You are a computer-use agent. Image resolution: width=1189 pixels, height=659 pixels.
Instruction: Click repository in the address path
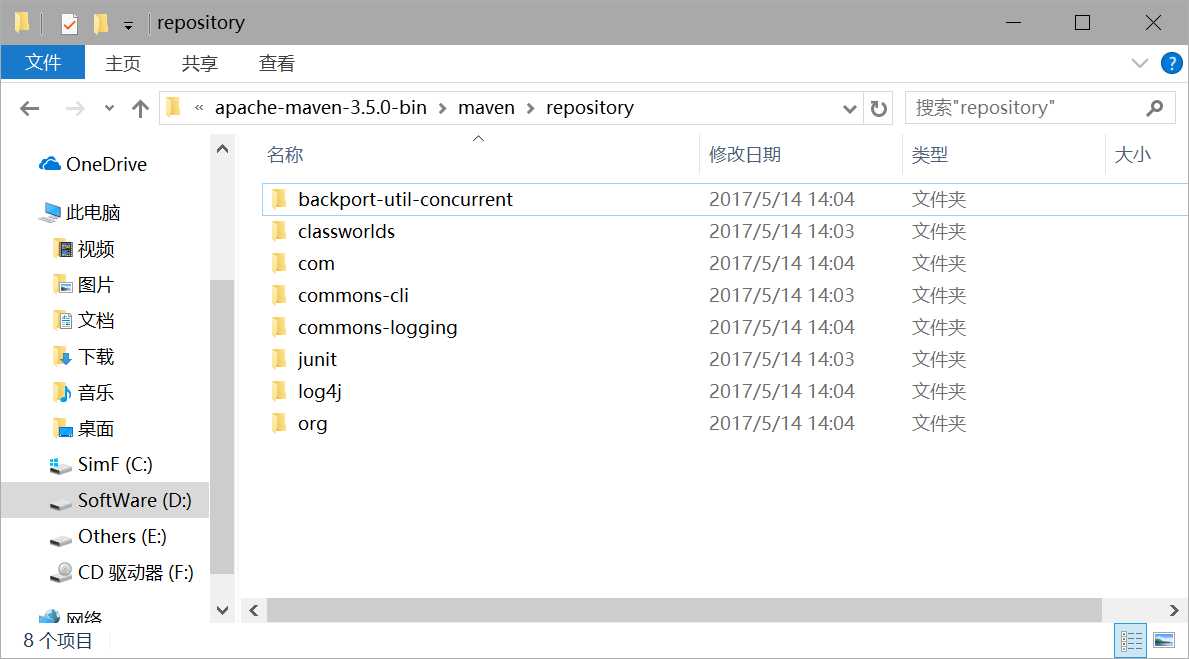[x=590, y=108]
